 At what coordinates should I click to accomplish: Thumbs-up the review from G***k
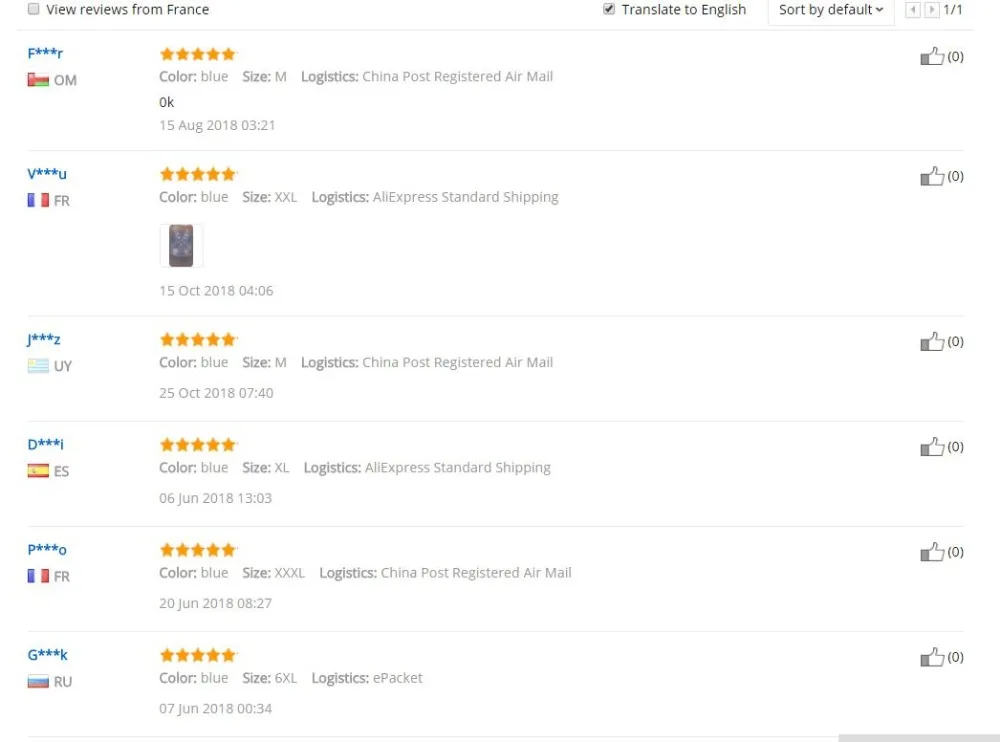point(932,657)
